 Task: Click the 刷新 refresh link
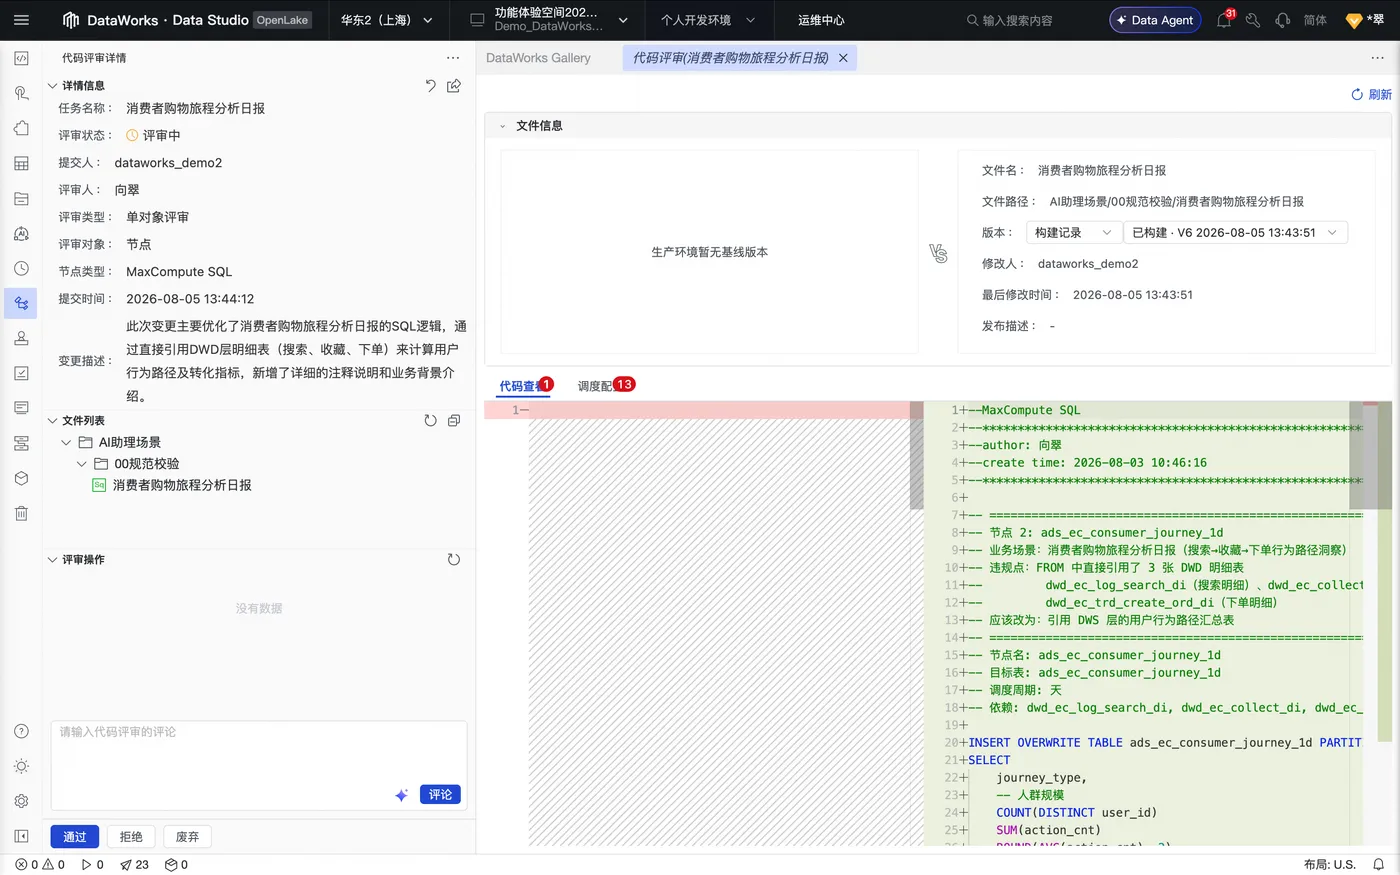pyautogui.click(x=1371, y=95)
